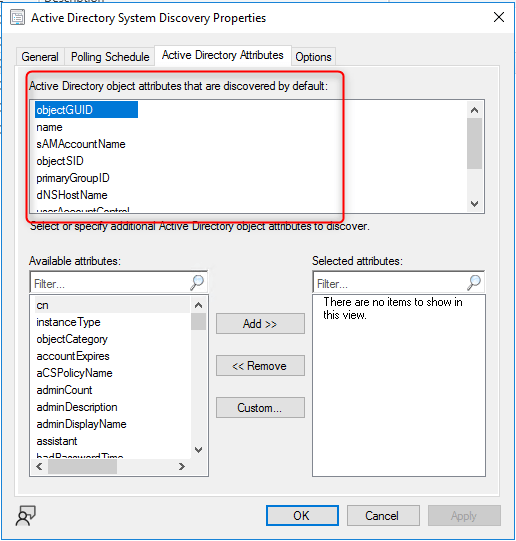Viewport: 516px width, 541px height.
Task: Select objectGUID in default attributes list
Action: point(86,110)
